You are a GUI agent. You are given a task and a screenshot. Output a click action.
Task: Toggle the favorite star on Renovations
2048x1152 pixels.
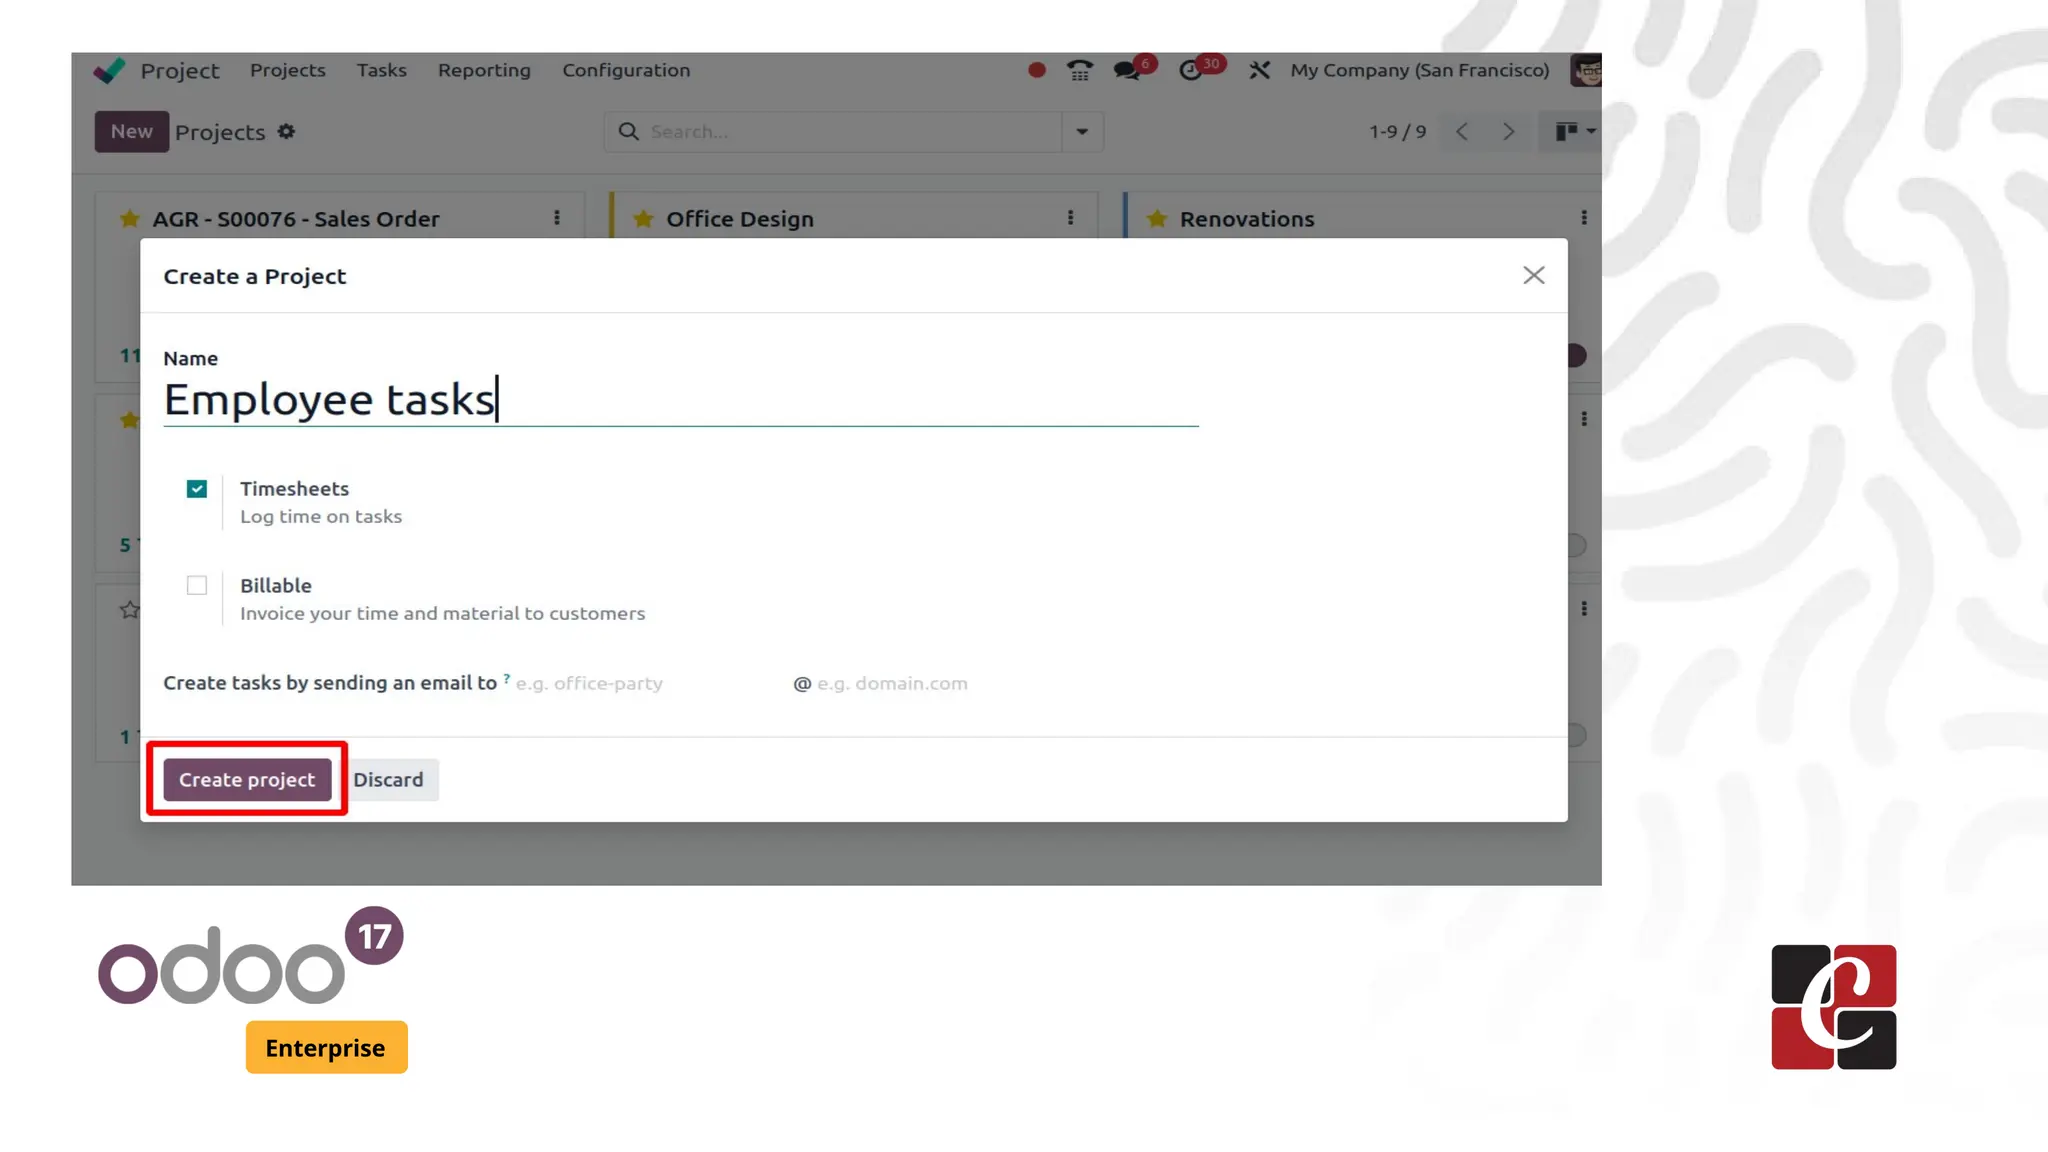coord(1157,219)
